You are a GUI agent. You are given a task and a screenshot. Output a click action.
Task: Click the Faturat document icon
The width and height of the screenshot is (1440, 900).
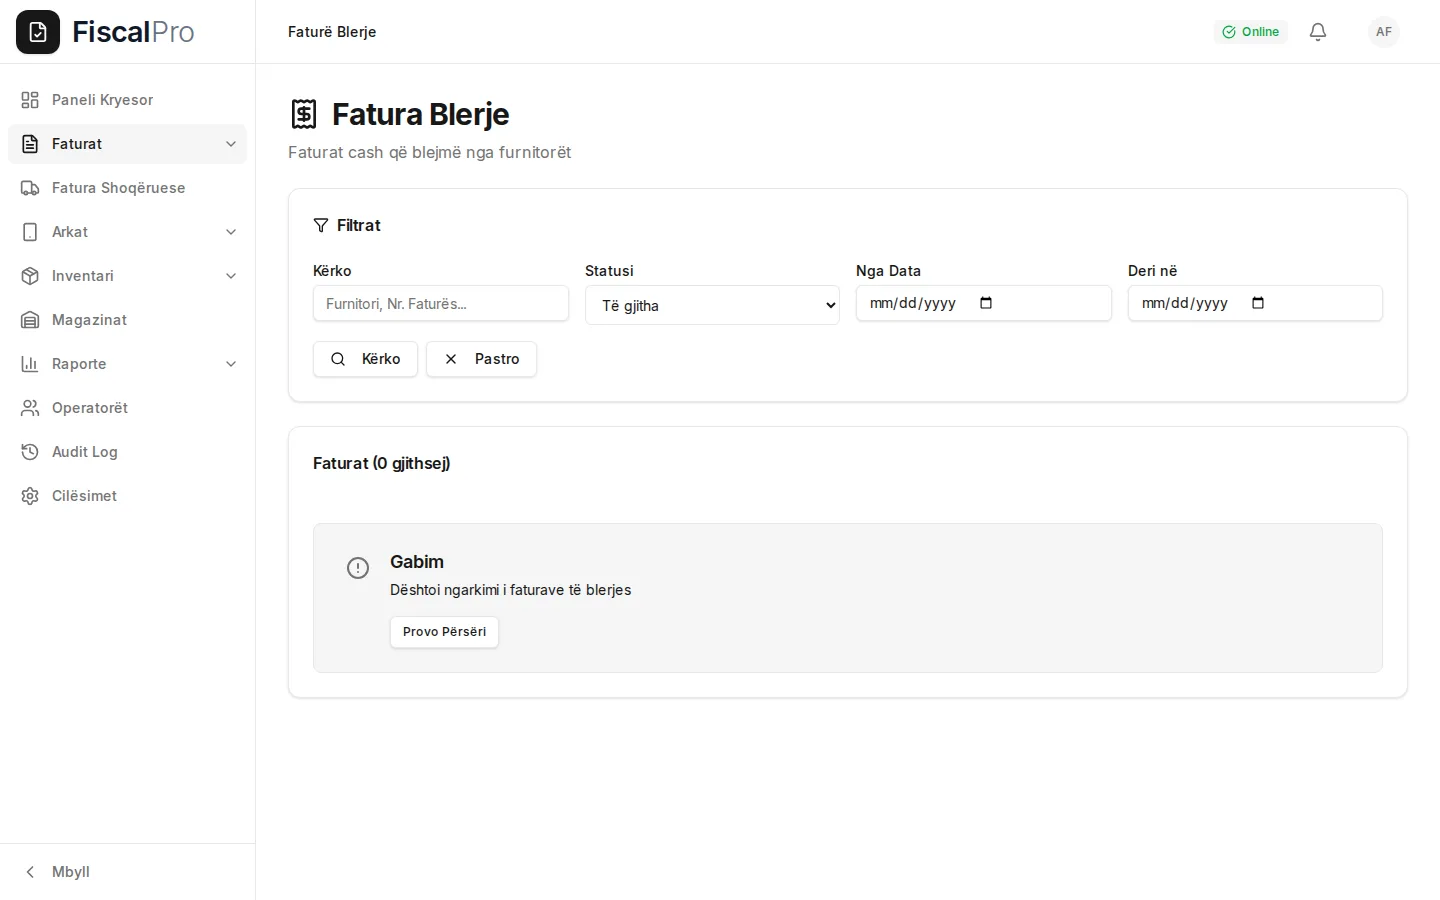pos(30,144)
